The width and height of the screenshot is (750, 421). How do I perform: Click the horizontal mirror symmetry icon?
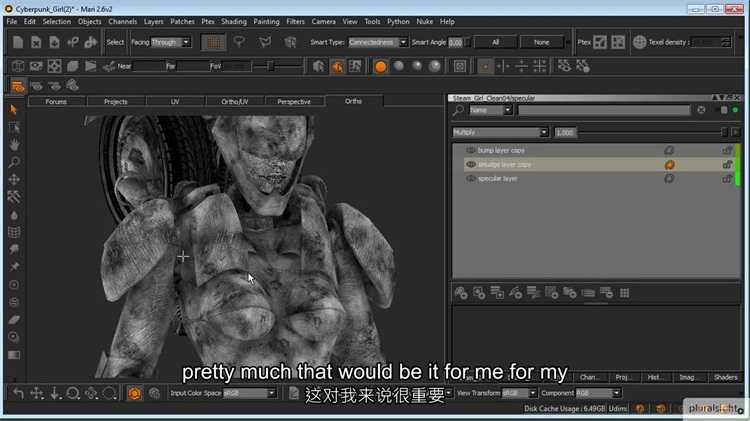[x=521, y=66]
